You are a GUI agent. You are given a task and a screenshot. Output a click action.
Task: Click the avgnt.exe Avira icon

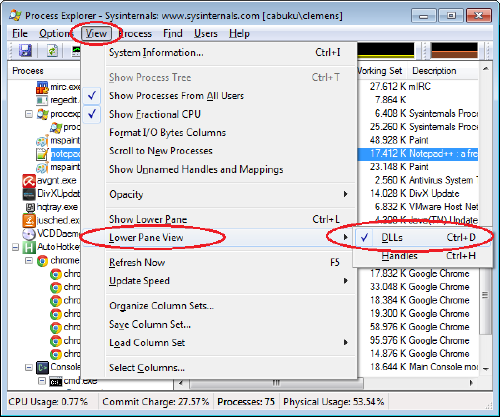29,181
